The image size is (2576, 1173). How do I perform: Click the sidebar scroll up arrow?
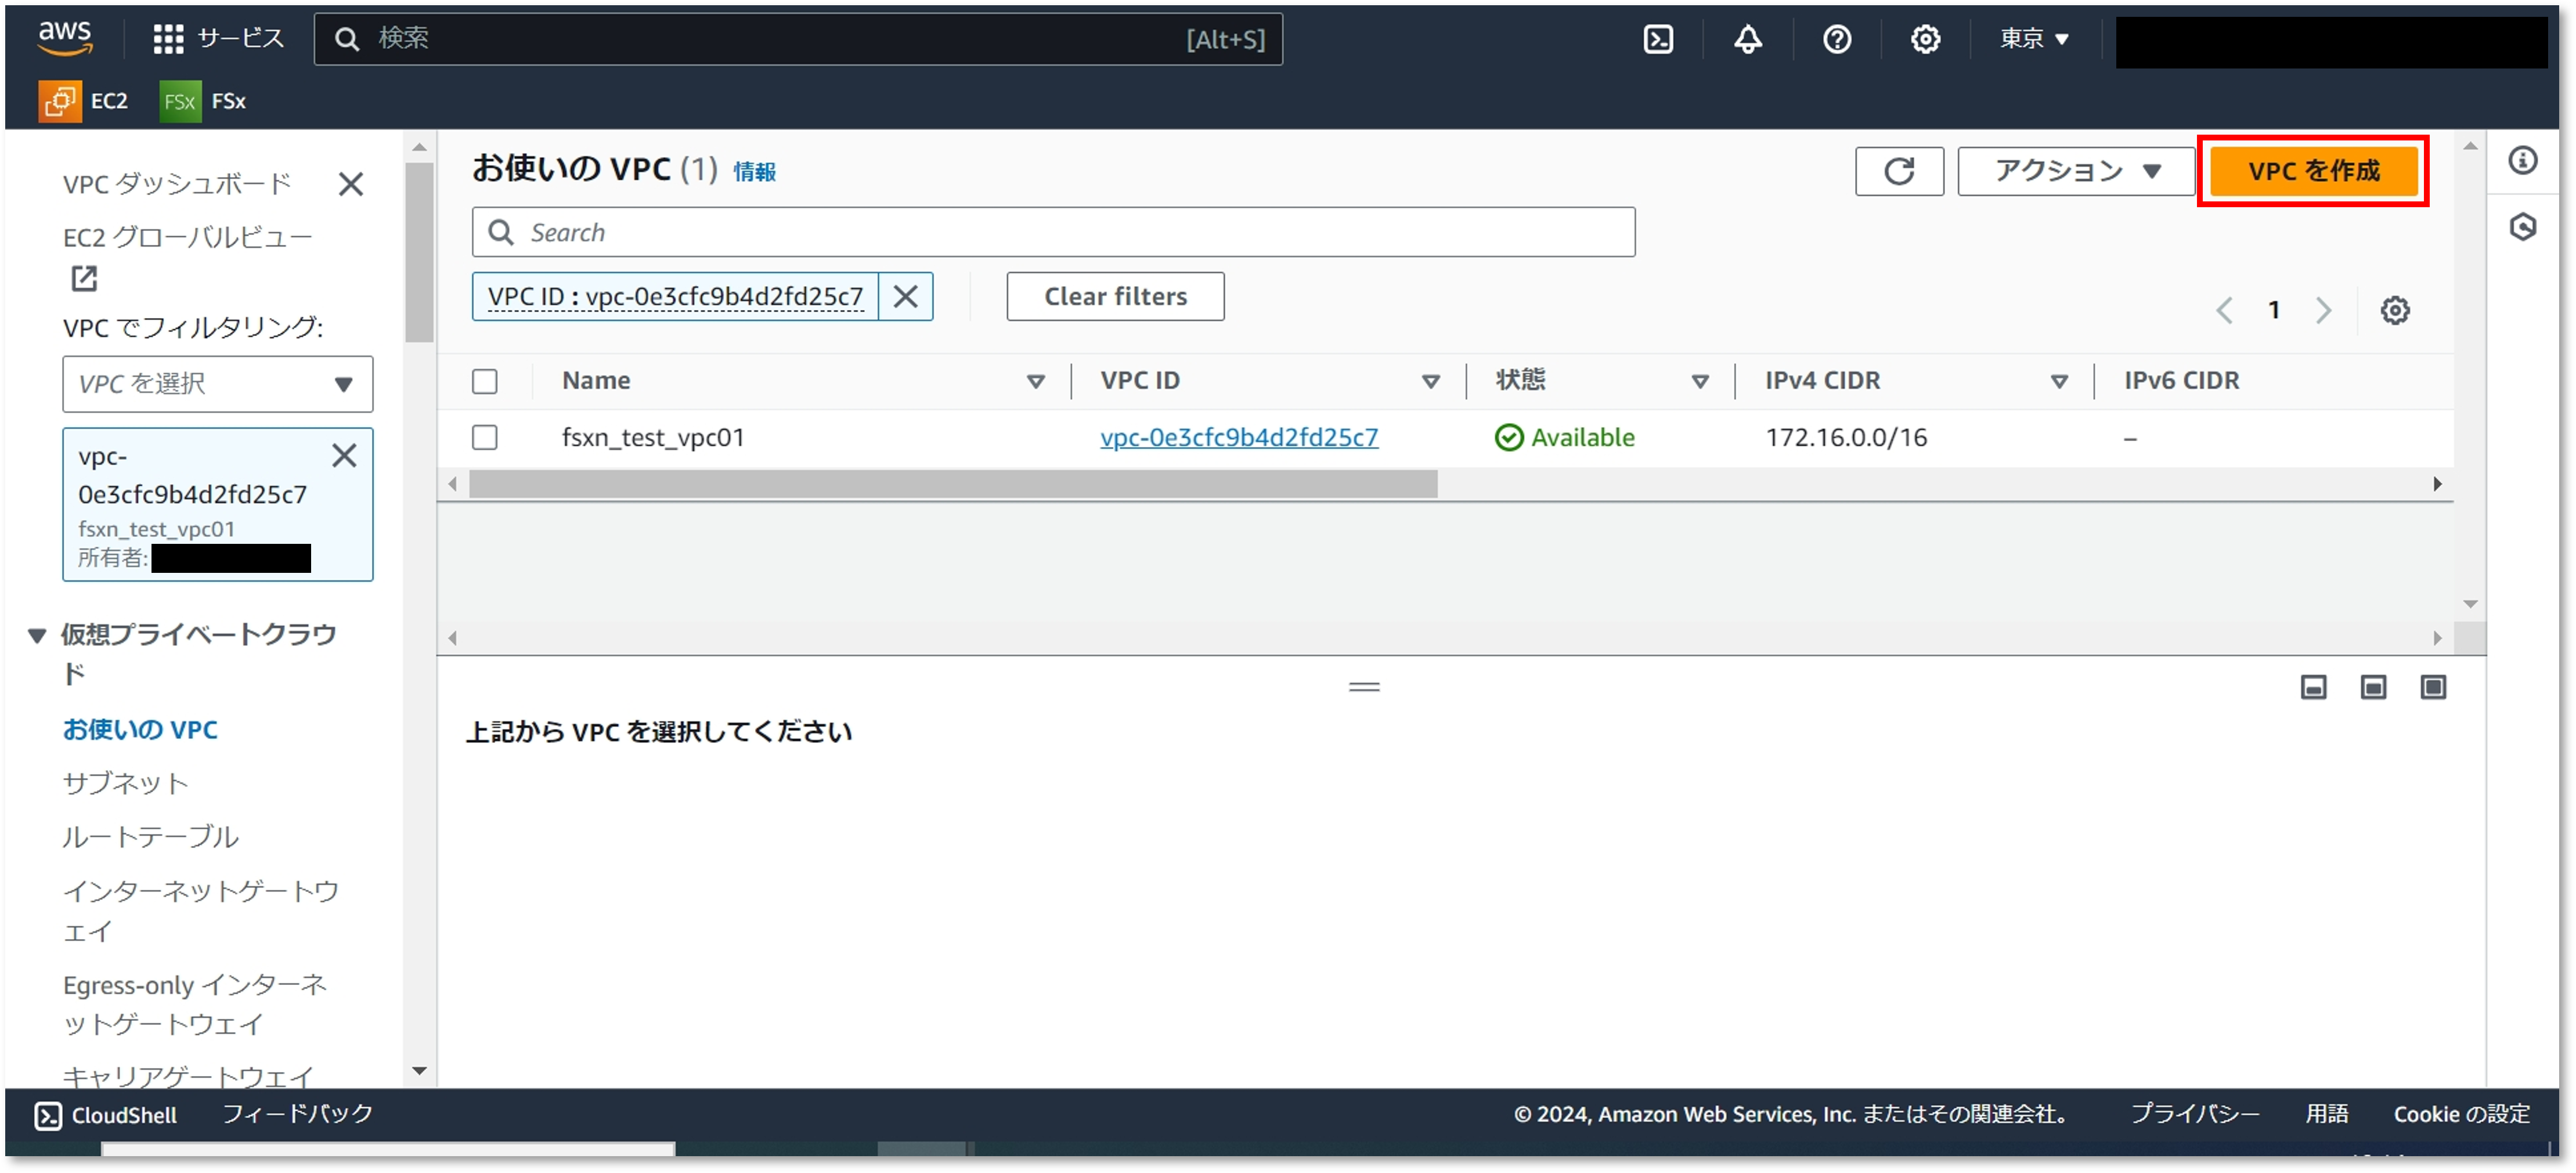click(419, 147)
